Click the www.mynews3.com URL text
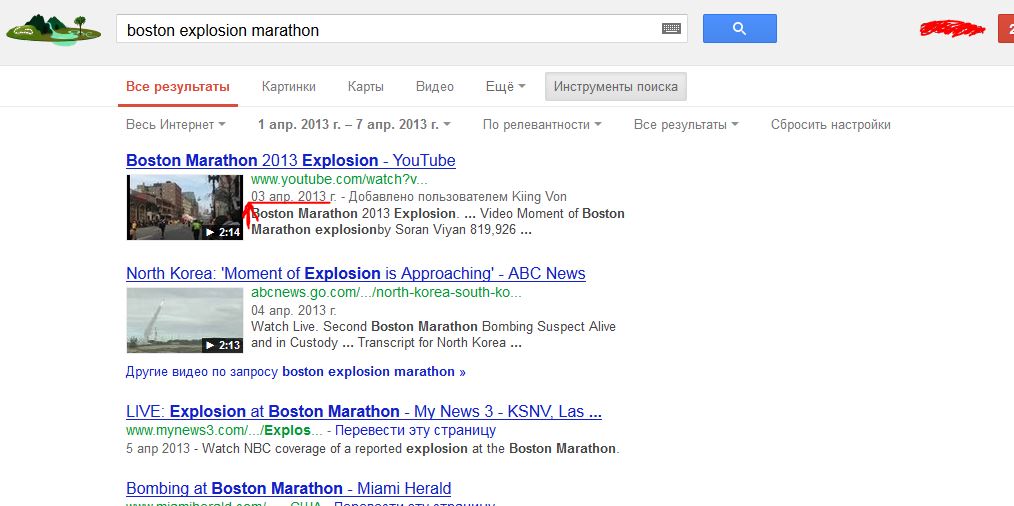 coord(224,430)
